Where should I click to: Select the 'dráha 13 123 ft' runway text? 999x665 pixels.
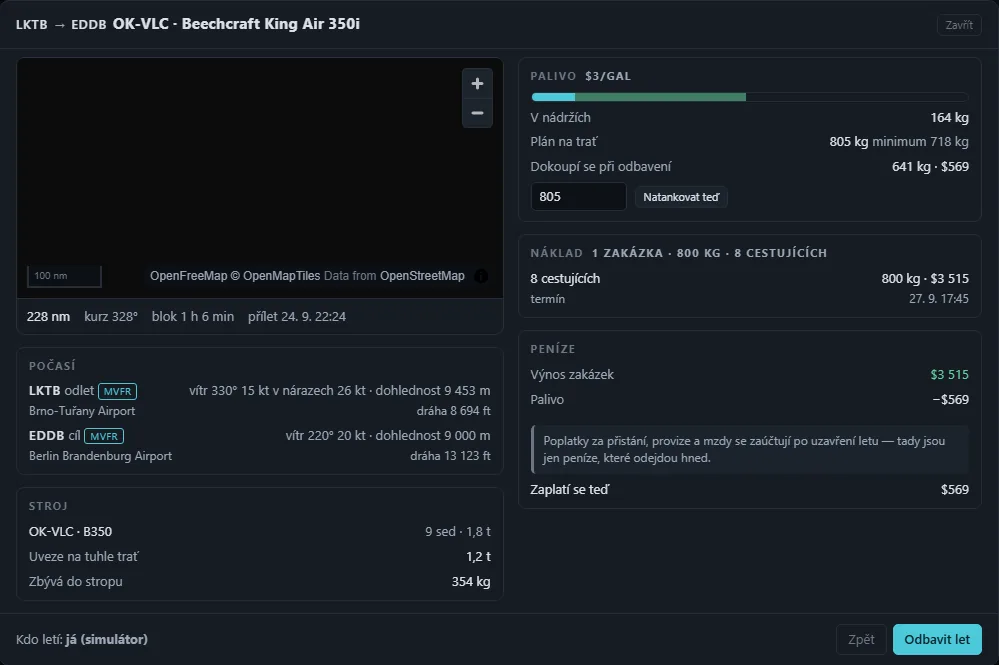(450, 456)
